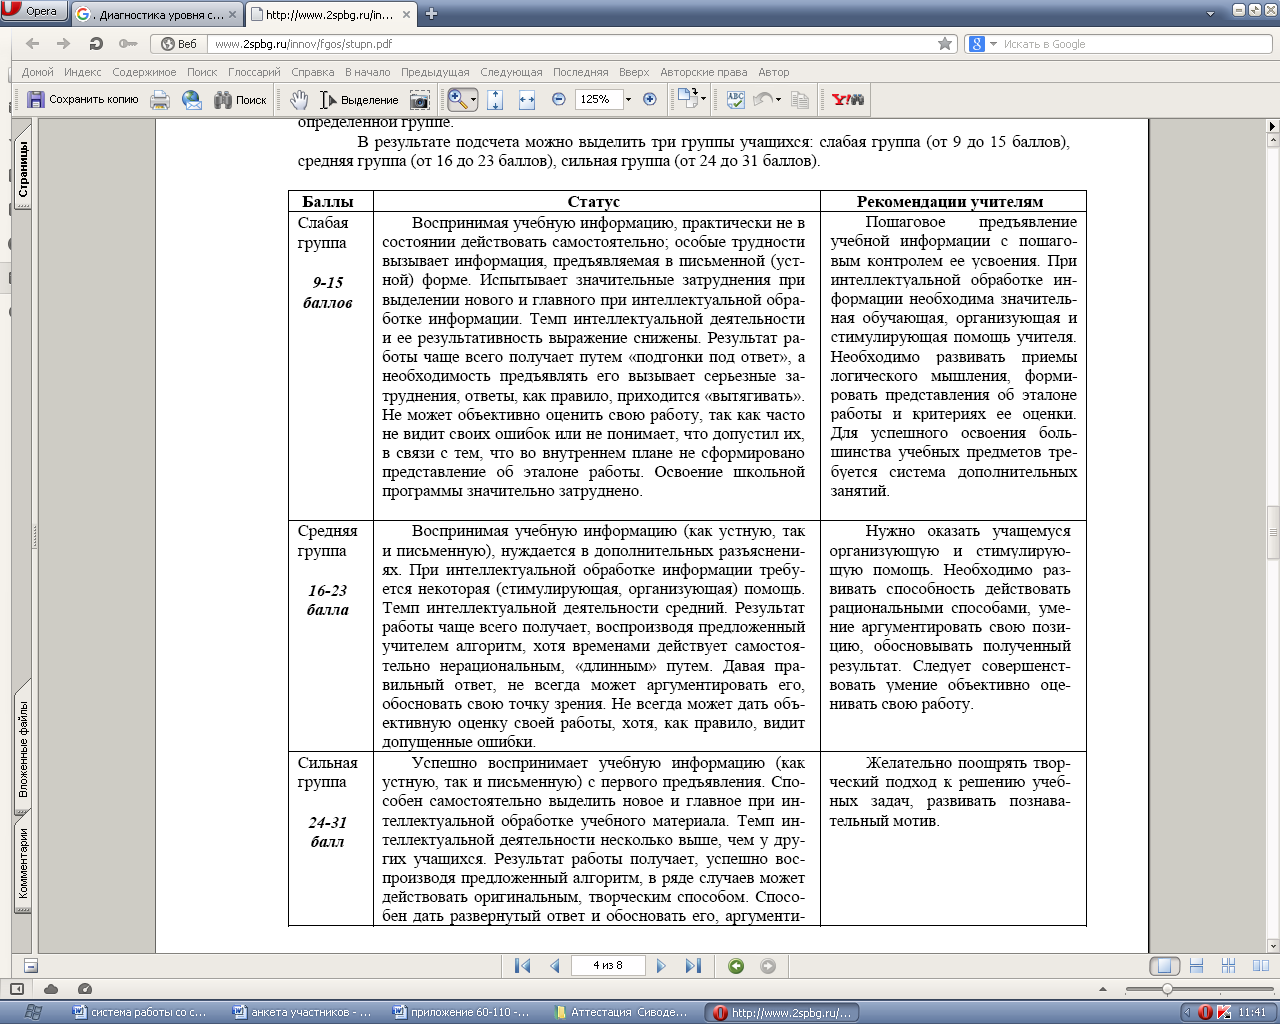This screenshot has height=1024, width=1280.
Task: Switch to the Диагностика уровня tab
Action: 157,15
